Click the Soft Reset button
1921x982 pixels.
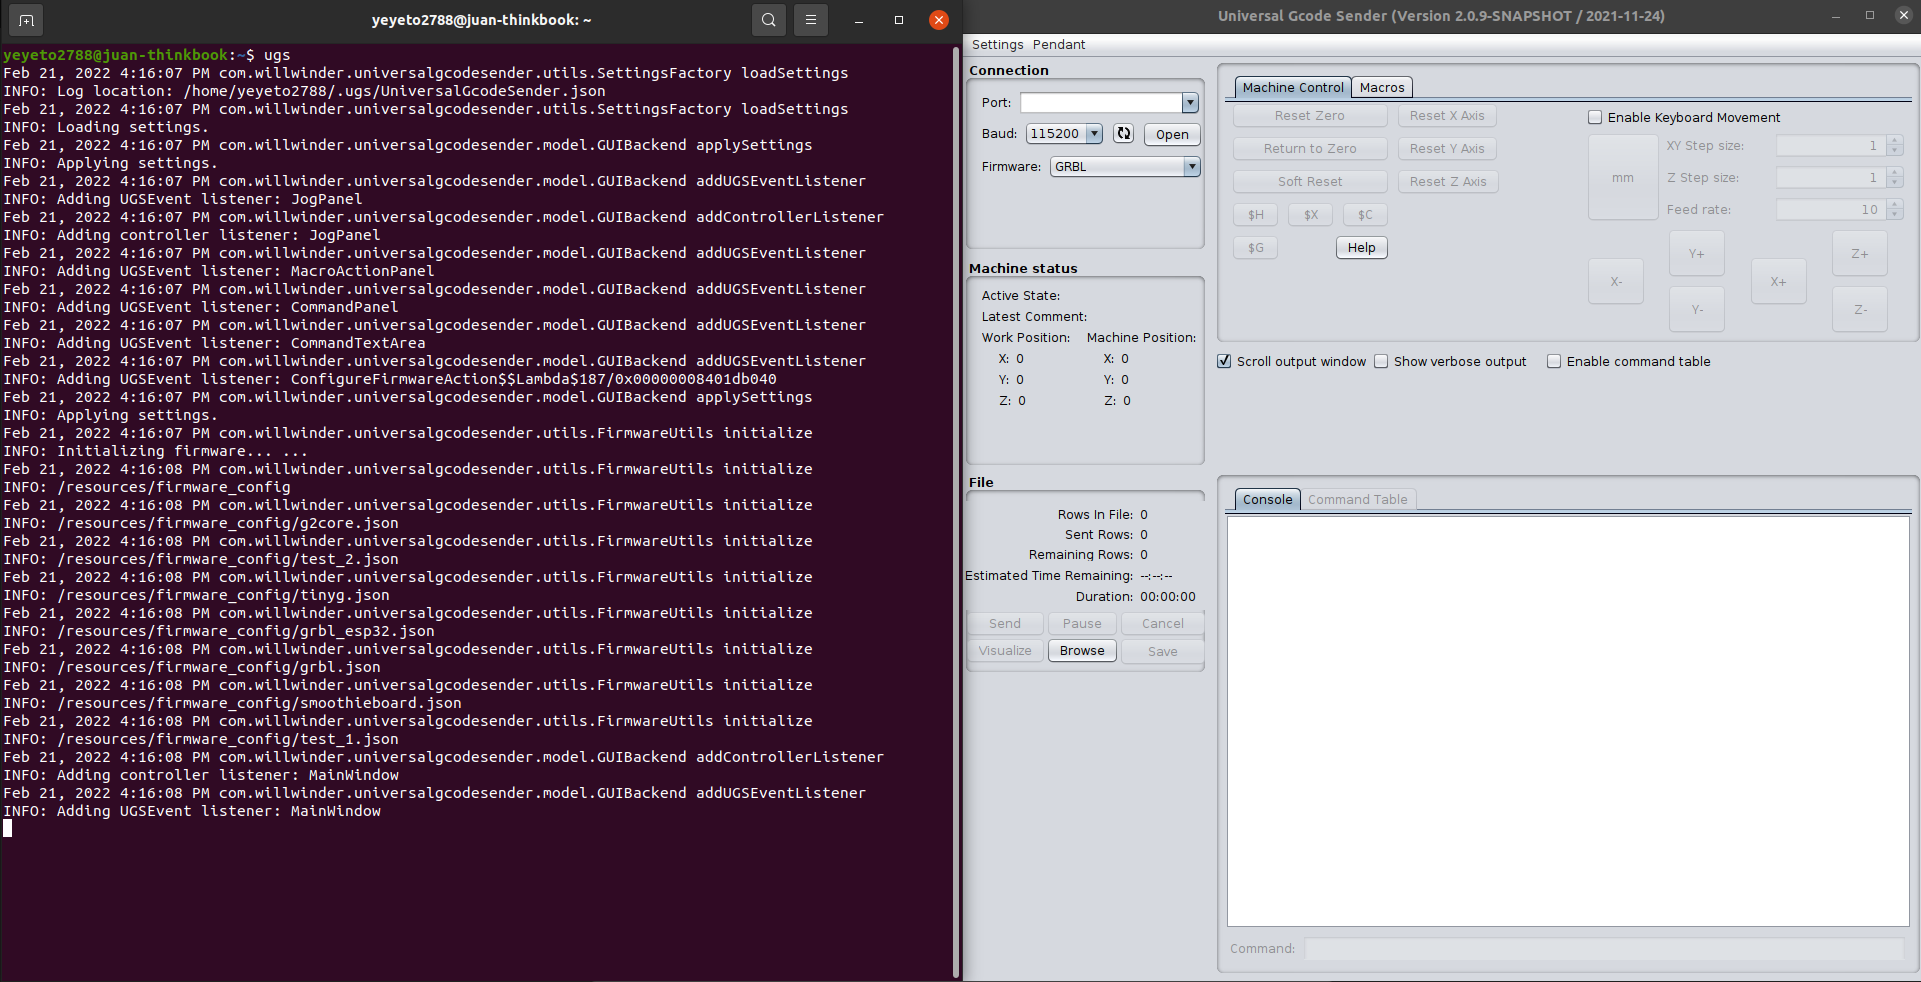click(x=1309, y=182)
